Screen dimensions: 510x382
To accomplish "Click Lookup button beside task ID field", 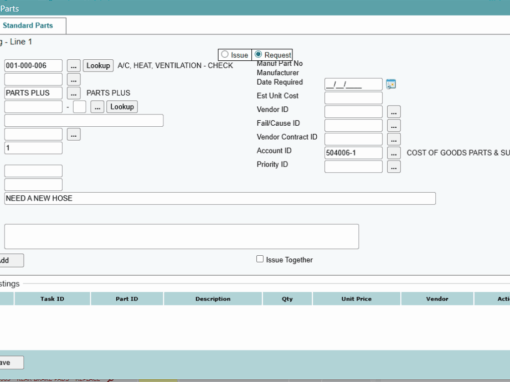I will pyautogui.click(x=98, y=66).
